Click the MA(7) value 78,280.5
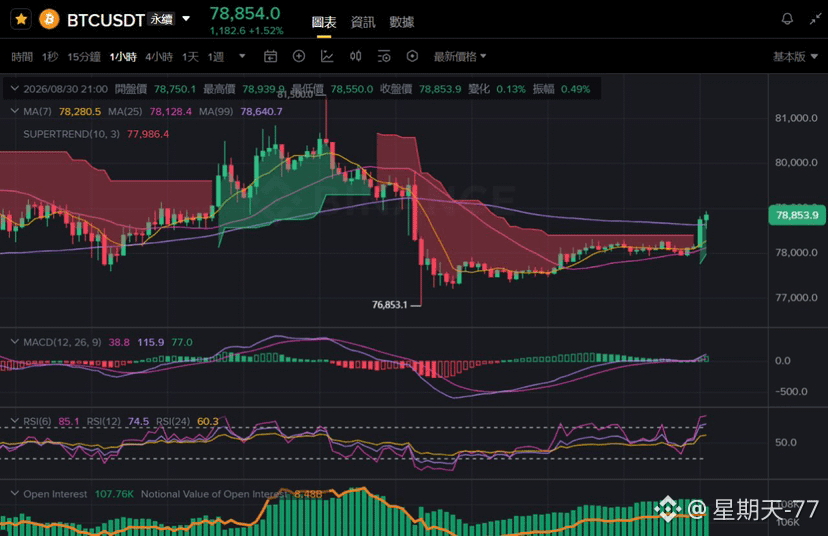 [80, 111]
